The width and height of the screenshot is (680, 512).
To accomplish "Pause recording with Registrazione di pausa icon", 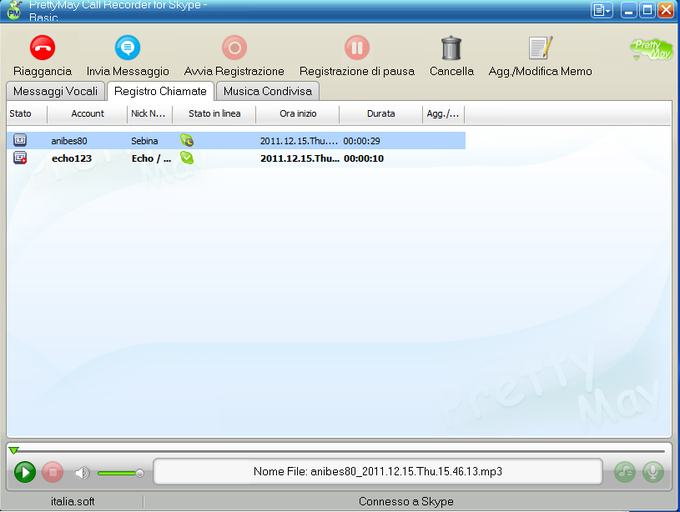I will [x=357, y=47].
